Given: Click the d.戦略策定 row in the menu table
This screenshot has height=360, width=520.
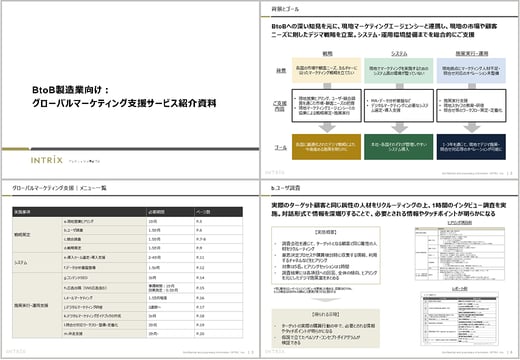Looking at the screenshot, I should coord(152,248).
